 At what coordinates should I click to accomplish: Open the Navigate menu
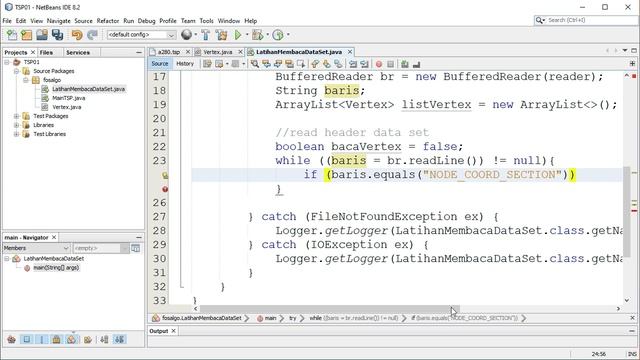pyautogui.click(x=58, y=21)
